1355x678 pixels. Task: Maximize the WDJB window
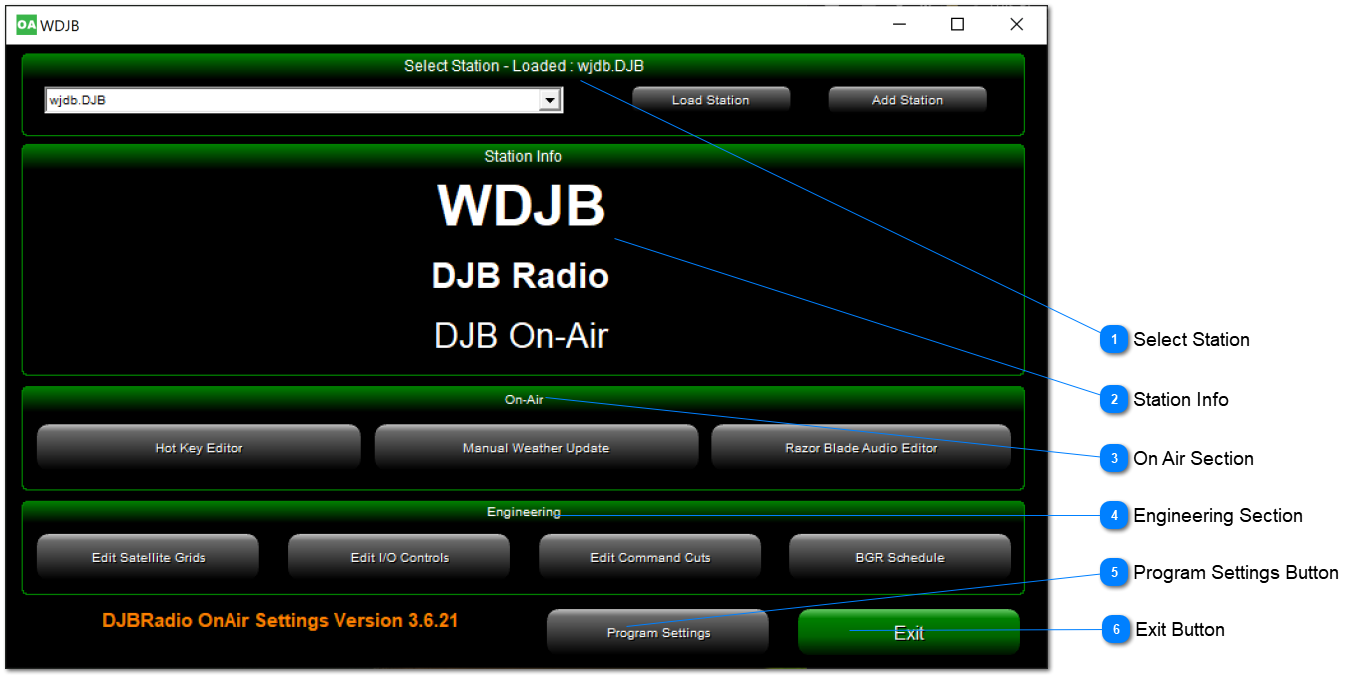(x=957, y=25)
